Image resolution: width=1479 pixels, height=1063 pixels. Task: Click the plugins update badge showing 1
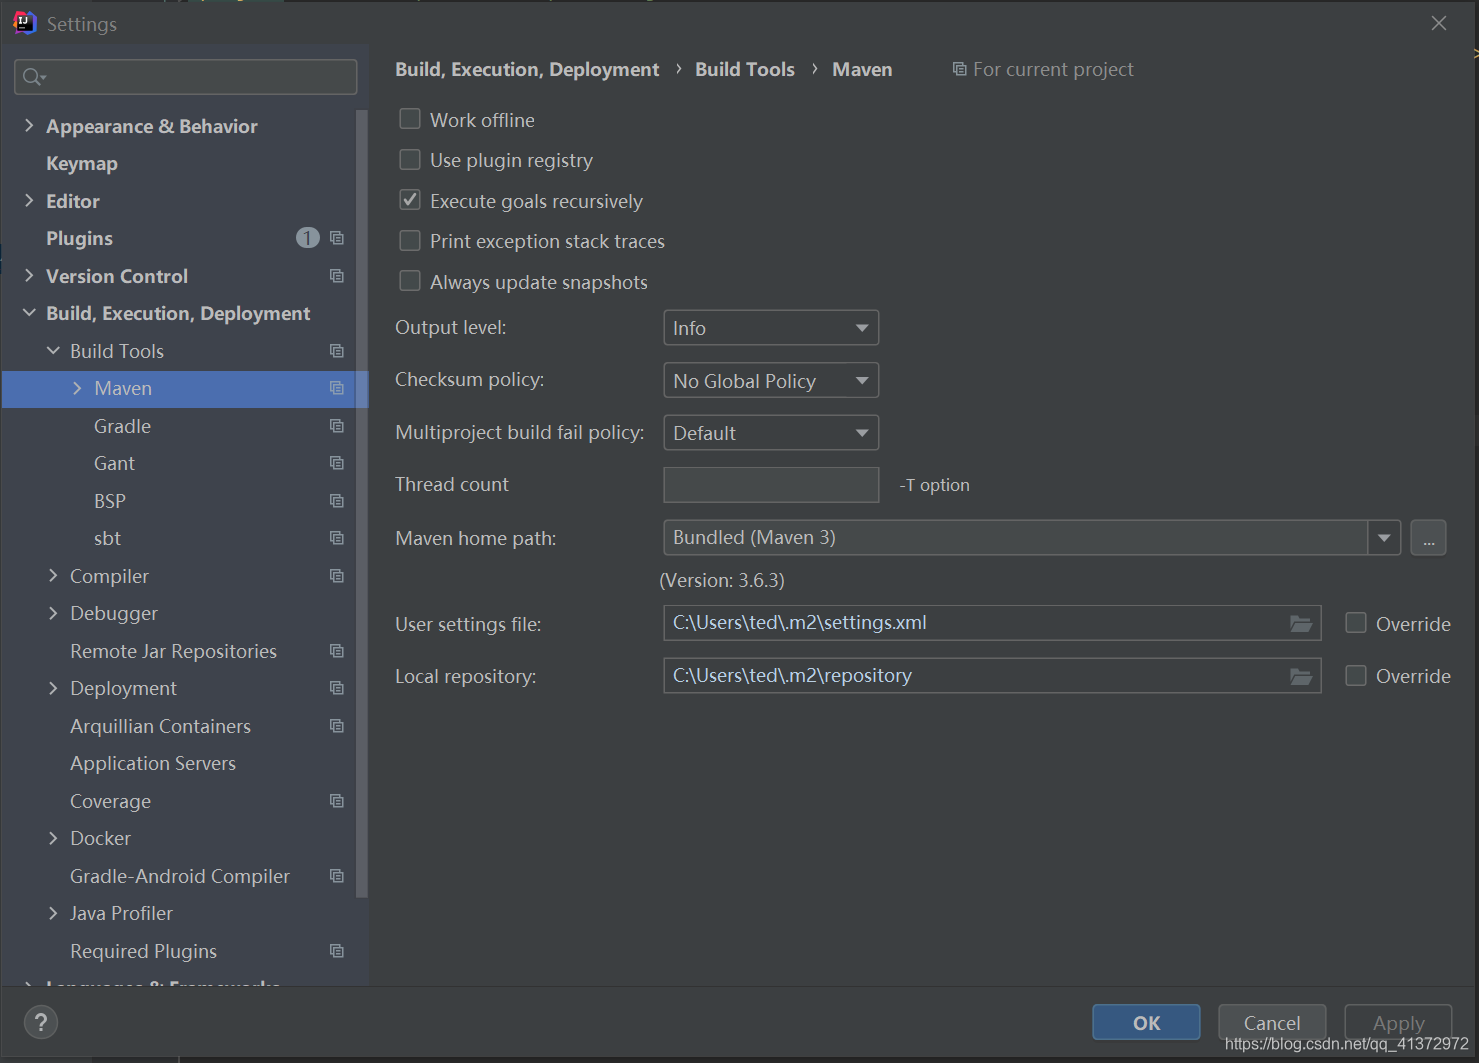click(x=308, y=238)
